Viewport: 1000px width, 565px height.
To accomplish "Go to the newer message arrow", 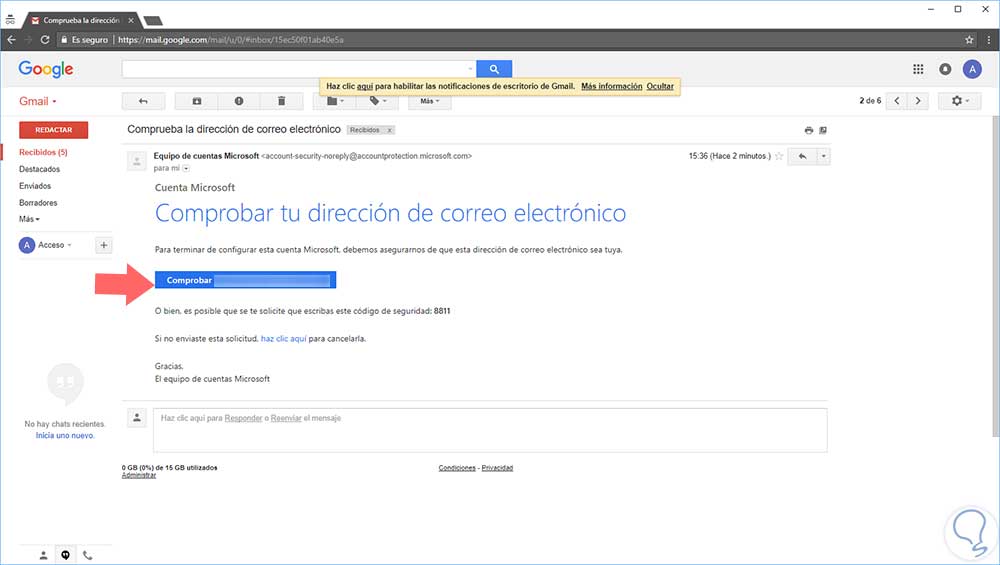I will coord(897,101).
